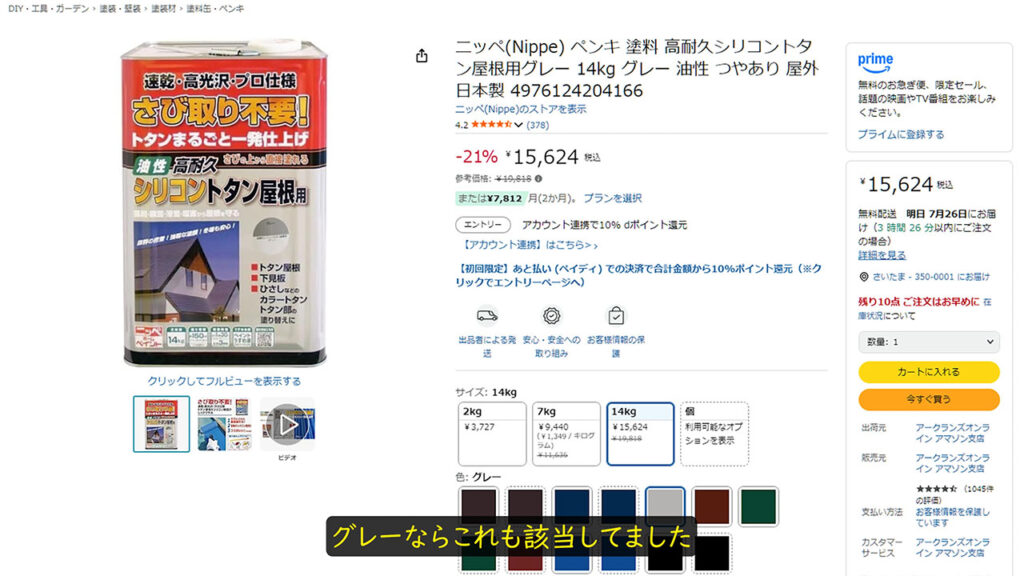Click the safety and security badge icon
The width and height of the screenshot is (1024, 576).
551,316
